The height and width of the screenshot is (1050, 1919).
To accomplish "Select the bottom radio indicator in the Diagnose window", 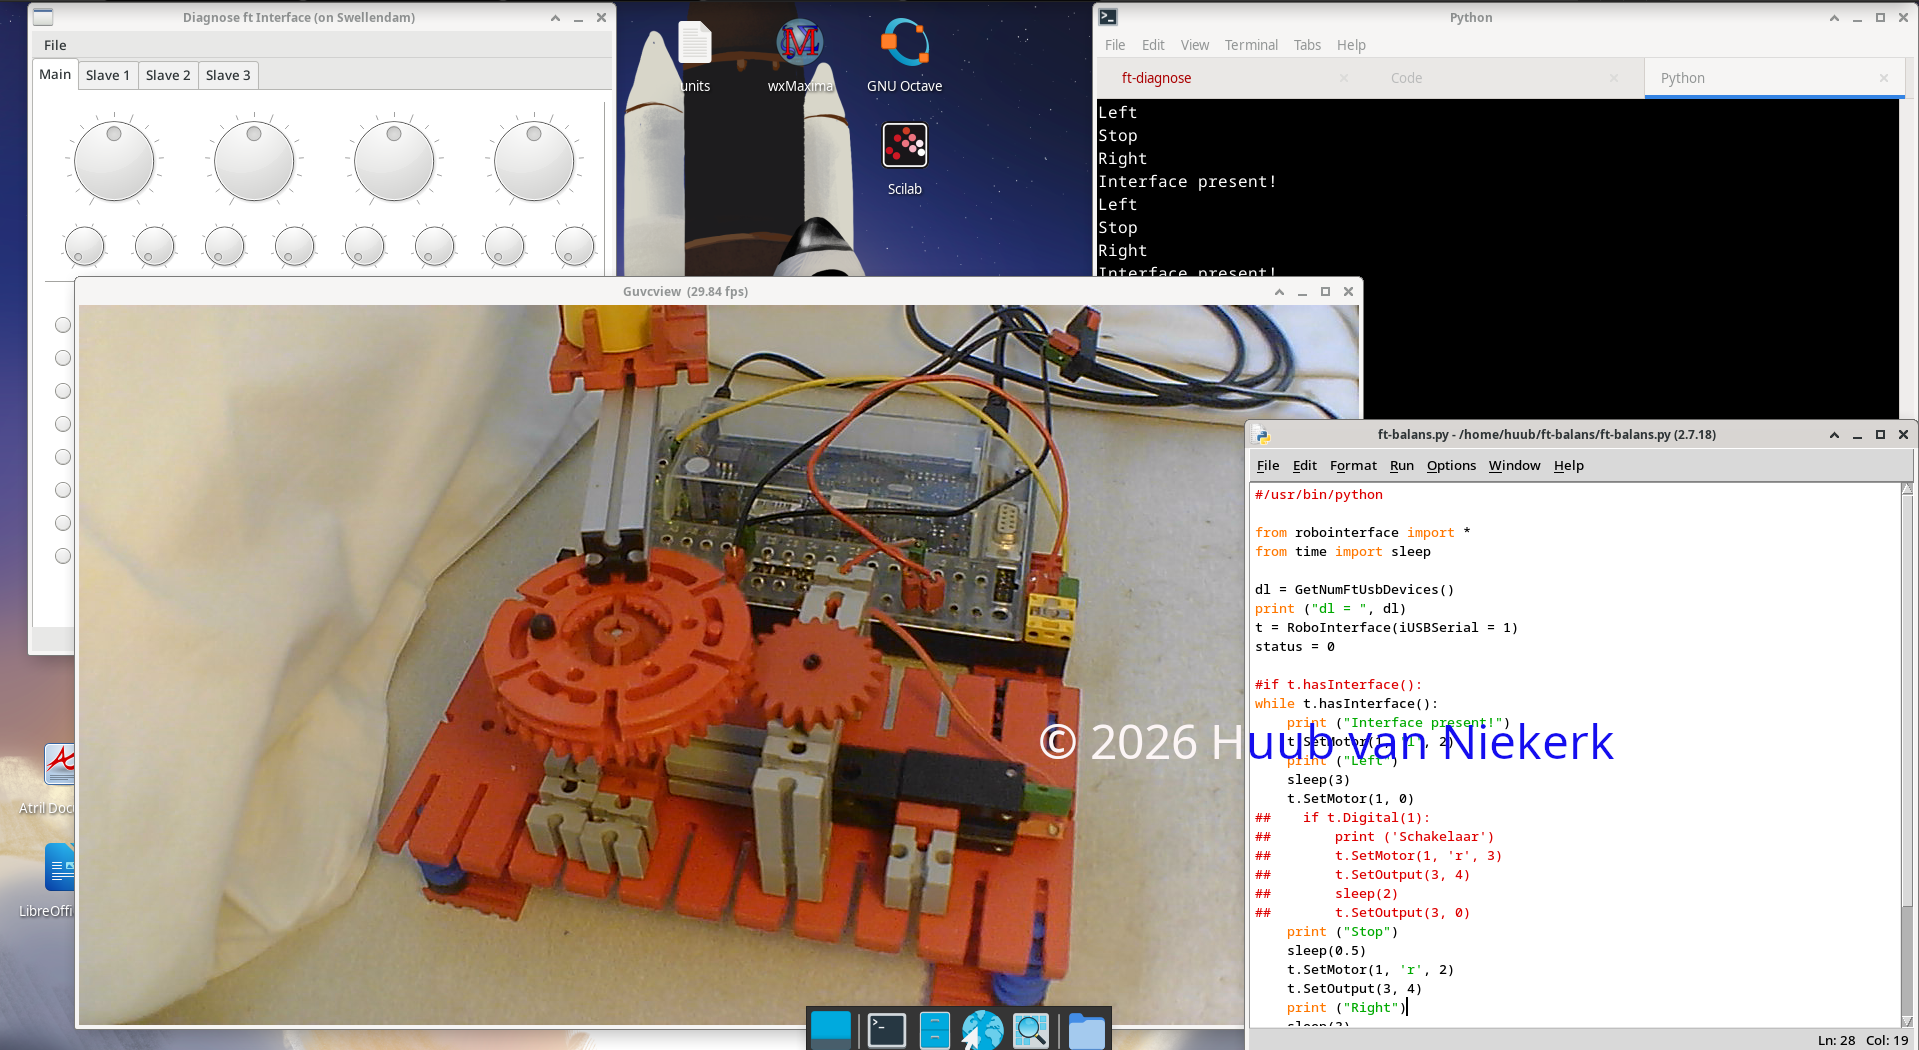I will point(63,556).
